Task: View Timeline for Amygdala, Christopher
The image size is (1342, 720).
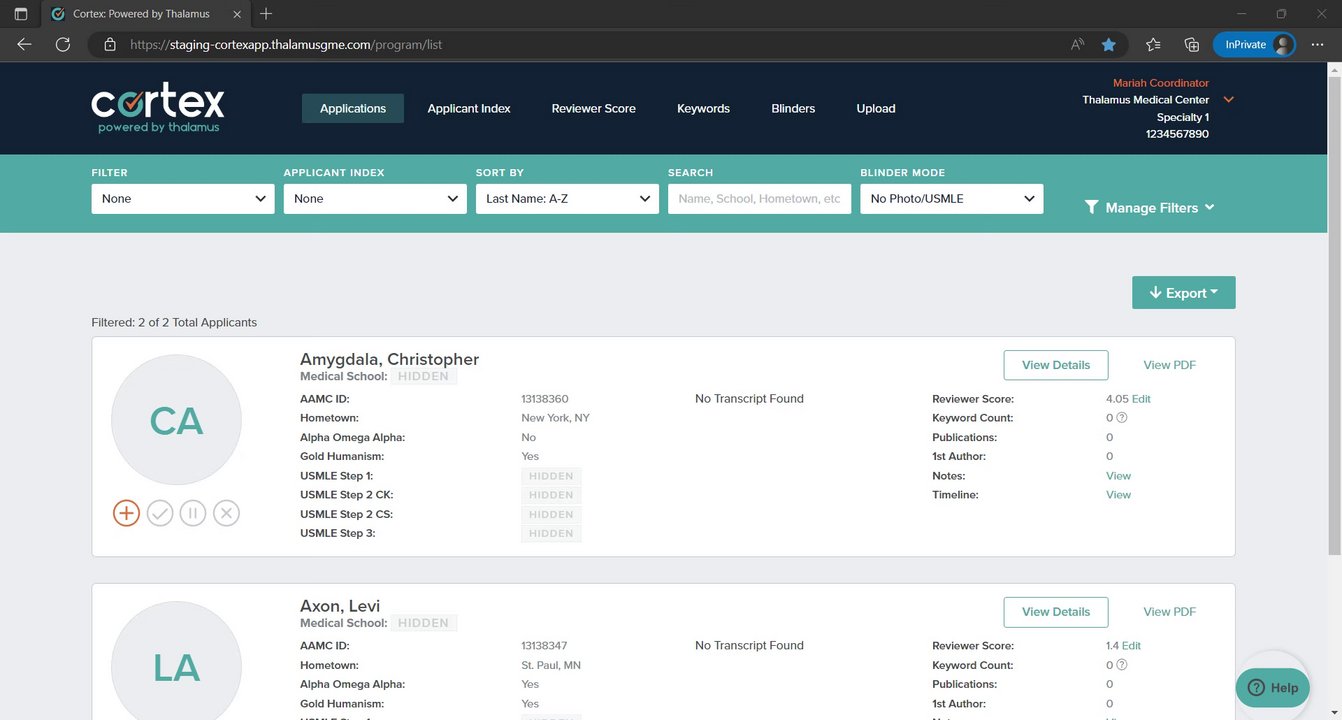Action: click(x=1119, y=495)
